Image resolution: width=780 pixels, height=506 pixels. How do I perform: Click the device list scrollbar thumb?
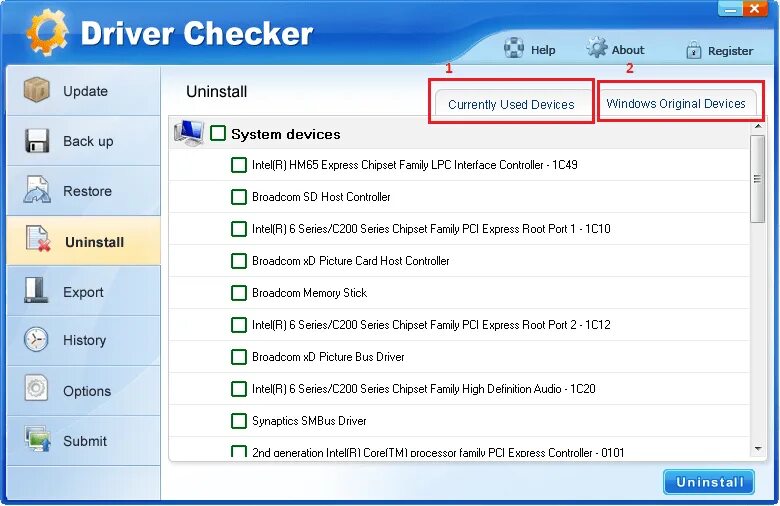click(758, 179)
